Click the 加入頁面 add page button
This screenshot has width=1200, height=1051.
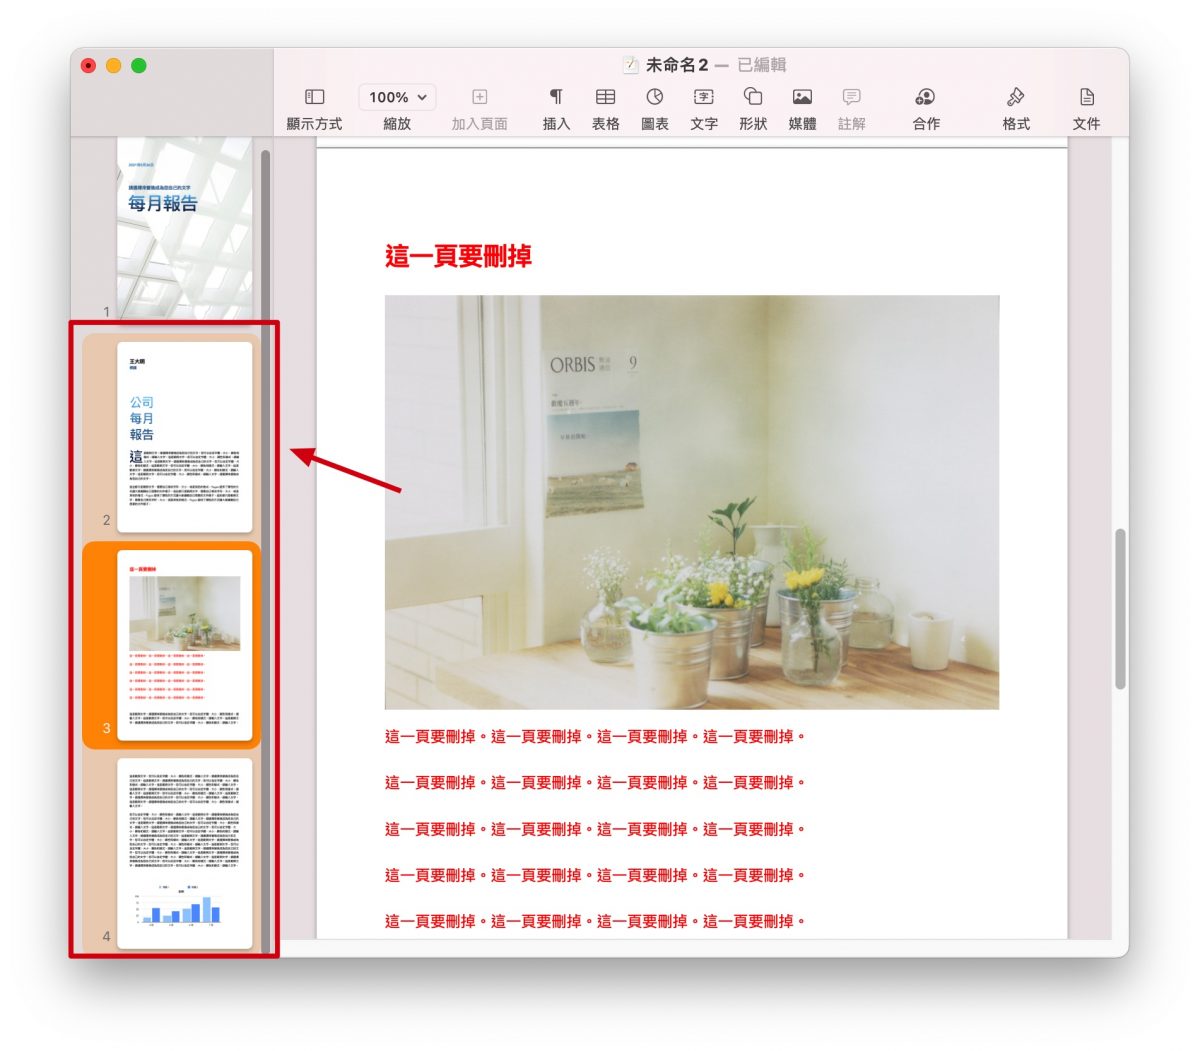click(x=479, y=108)
